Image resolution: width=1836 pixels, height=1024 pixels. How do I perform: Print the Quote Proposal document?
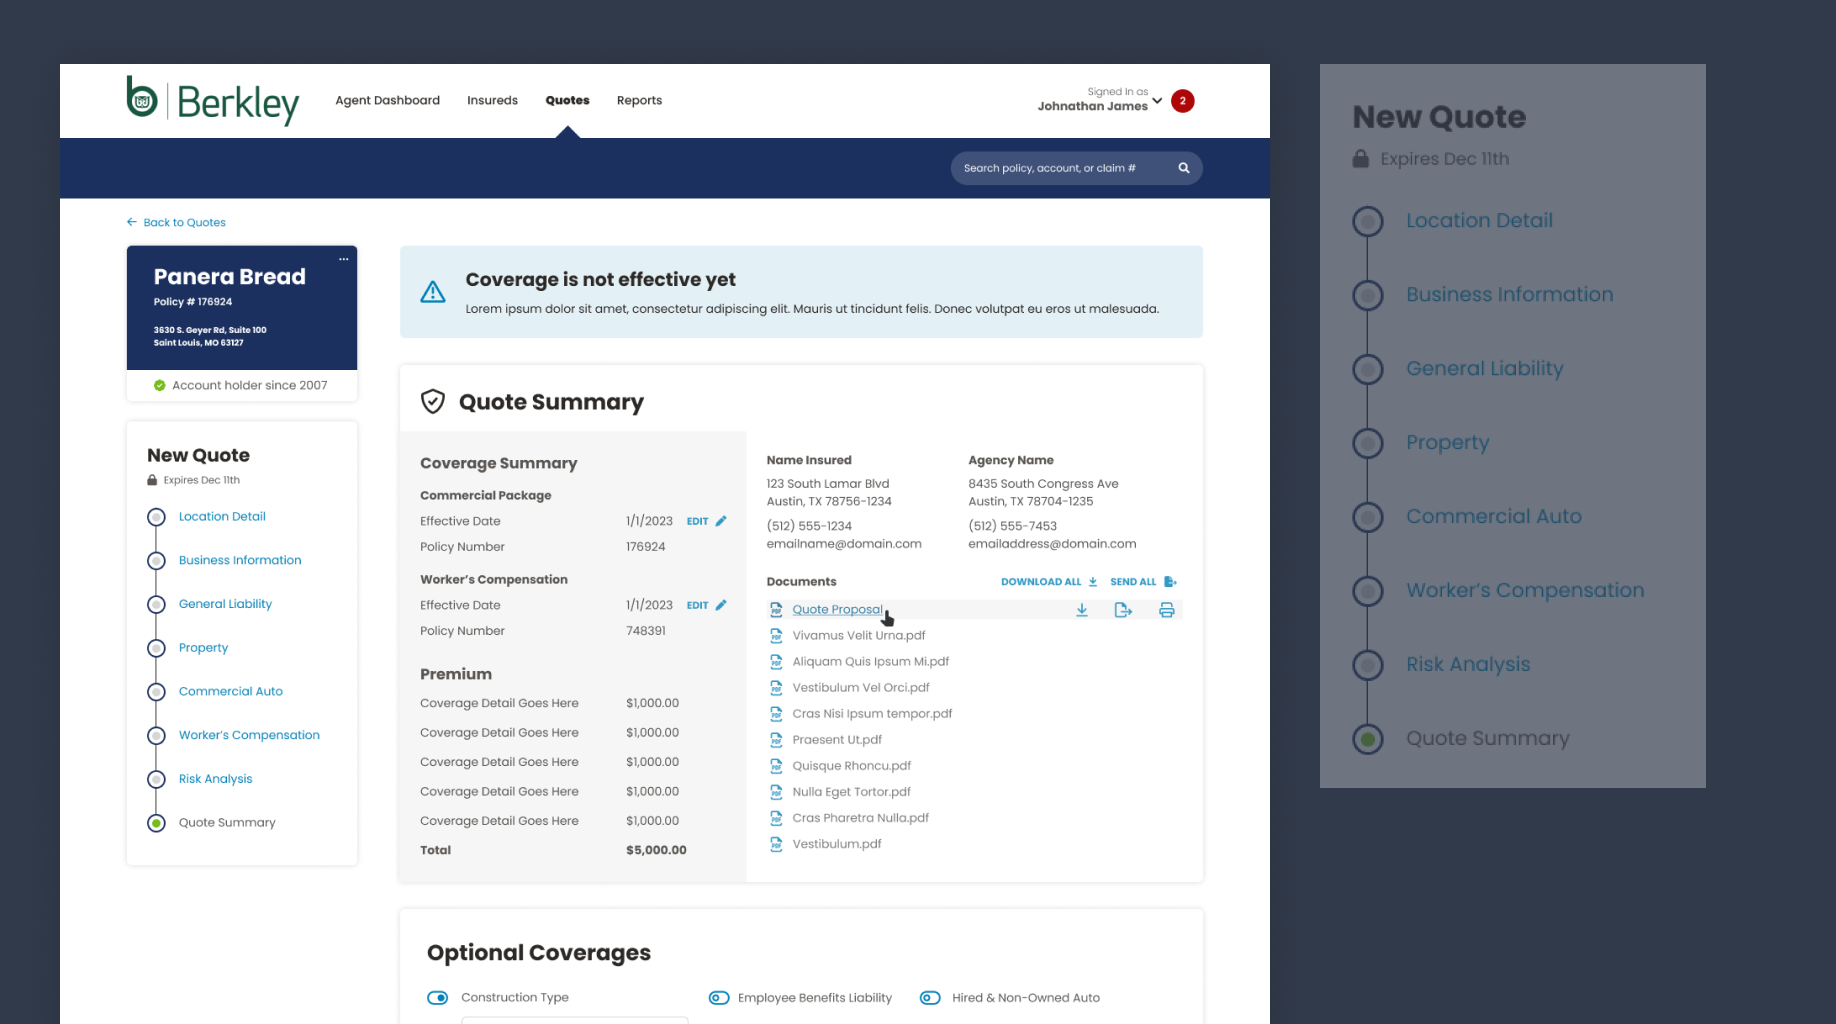click(x=1166, y=610)
